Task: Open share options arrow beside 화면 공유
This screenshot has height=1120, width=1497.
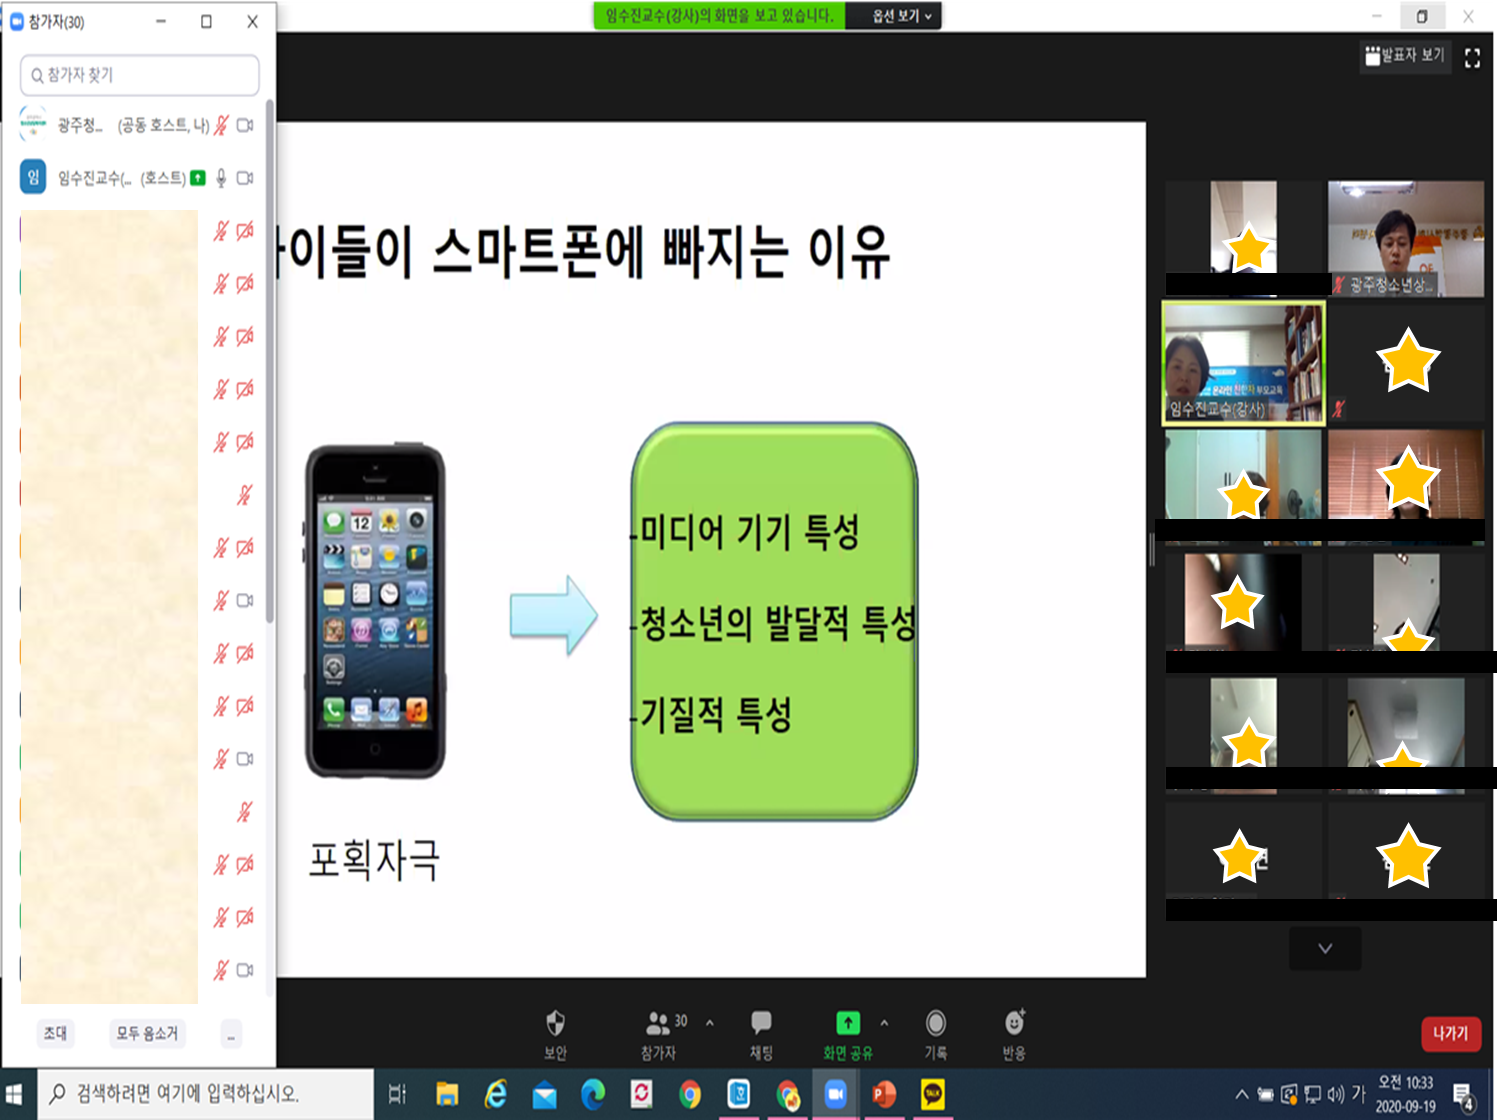Action: 884,1023
